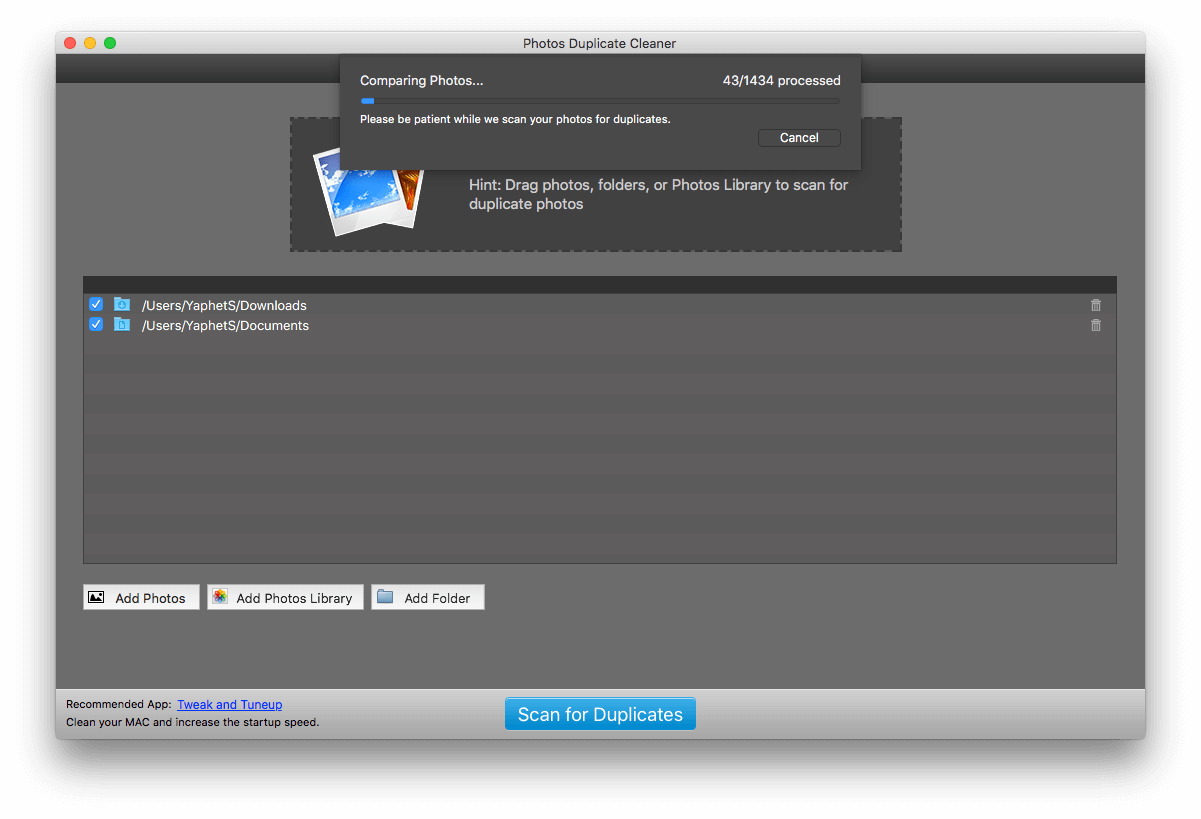Uncheck the /Users/YaphetS/Downloads checkbox
This screenshot has width=1201, height=819.
click(95, 304)
